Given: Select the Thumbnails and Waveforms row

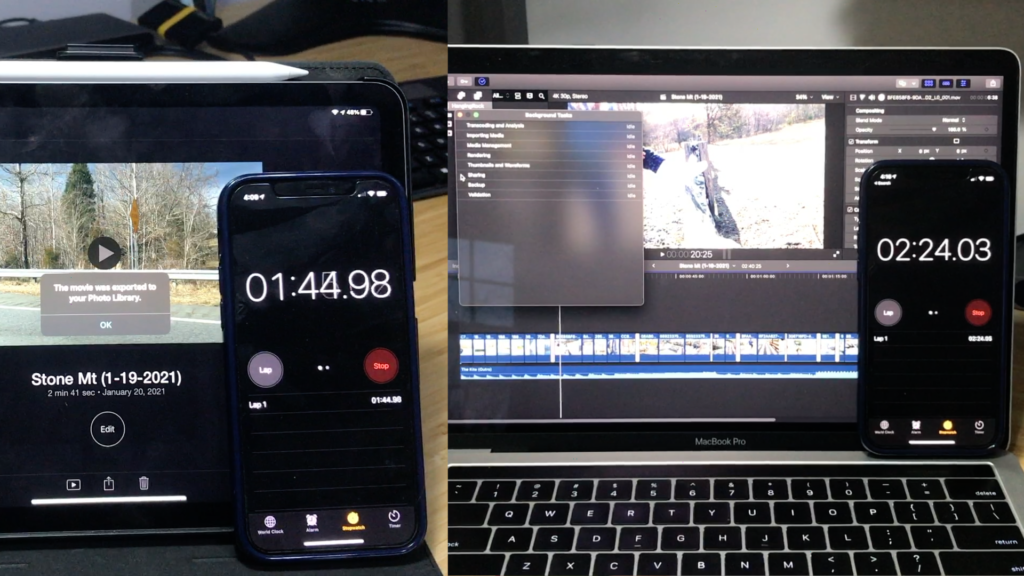Looking at the screenshot, I should tap(551, 165).
